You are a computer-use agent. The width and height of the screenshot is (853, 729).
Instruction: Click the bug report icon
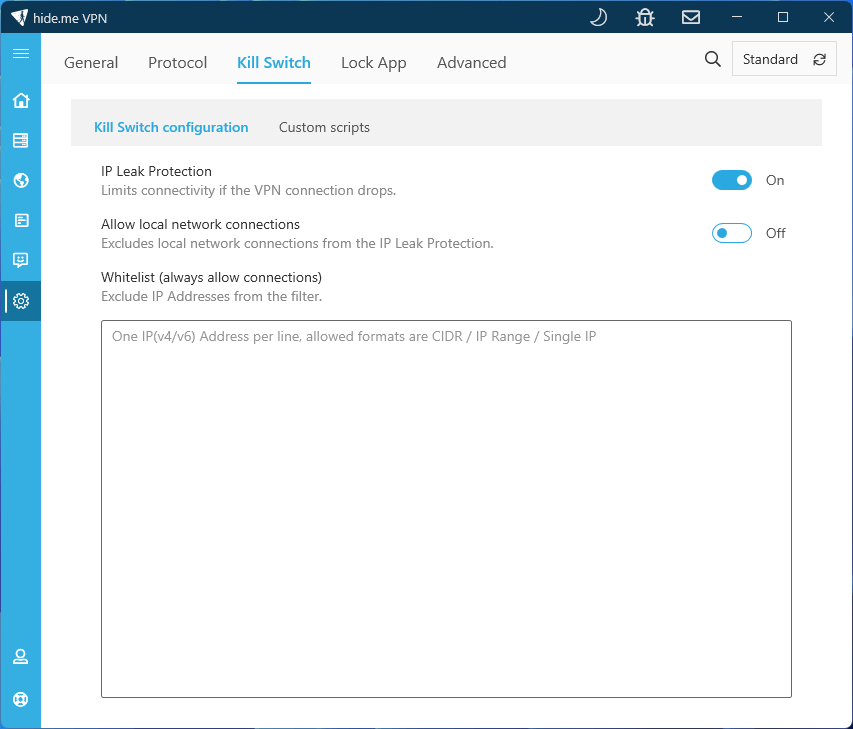[x=645, y=17]
